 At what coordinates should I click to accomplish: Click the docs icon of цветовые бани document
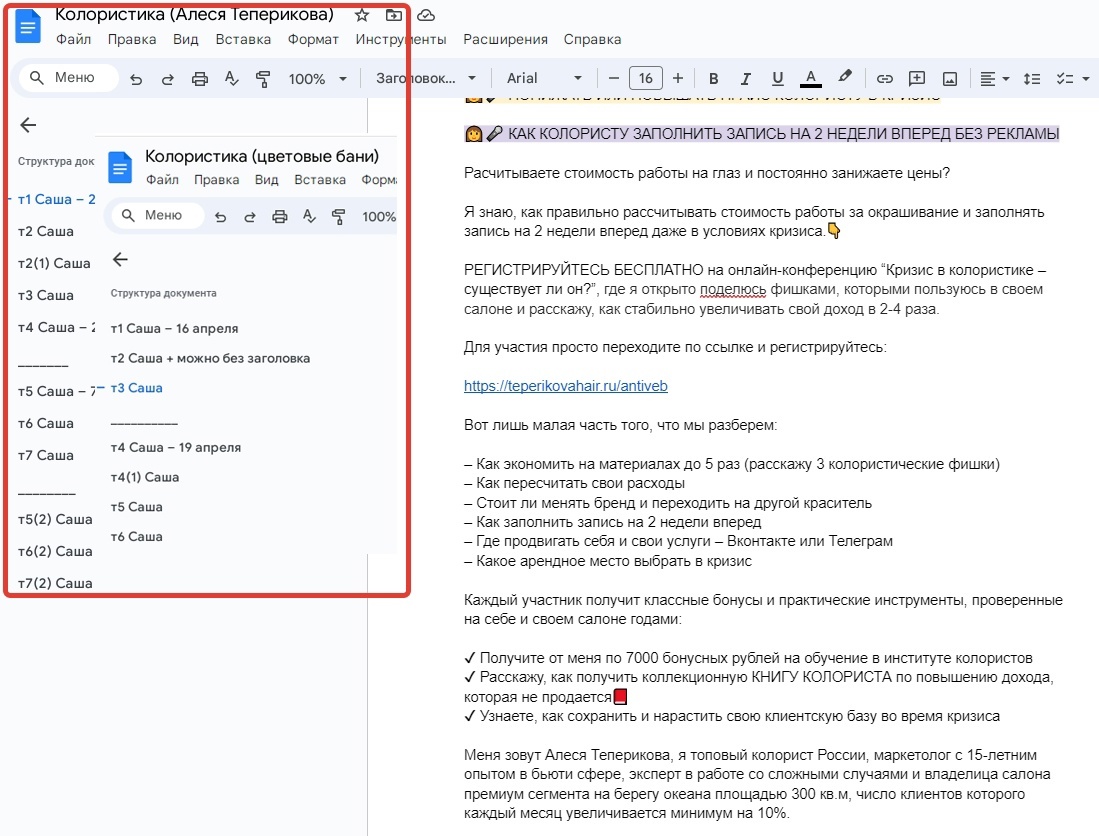click(x=120, y=168)
